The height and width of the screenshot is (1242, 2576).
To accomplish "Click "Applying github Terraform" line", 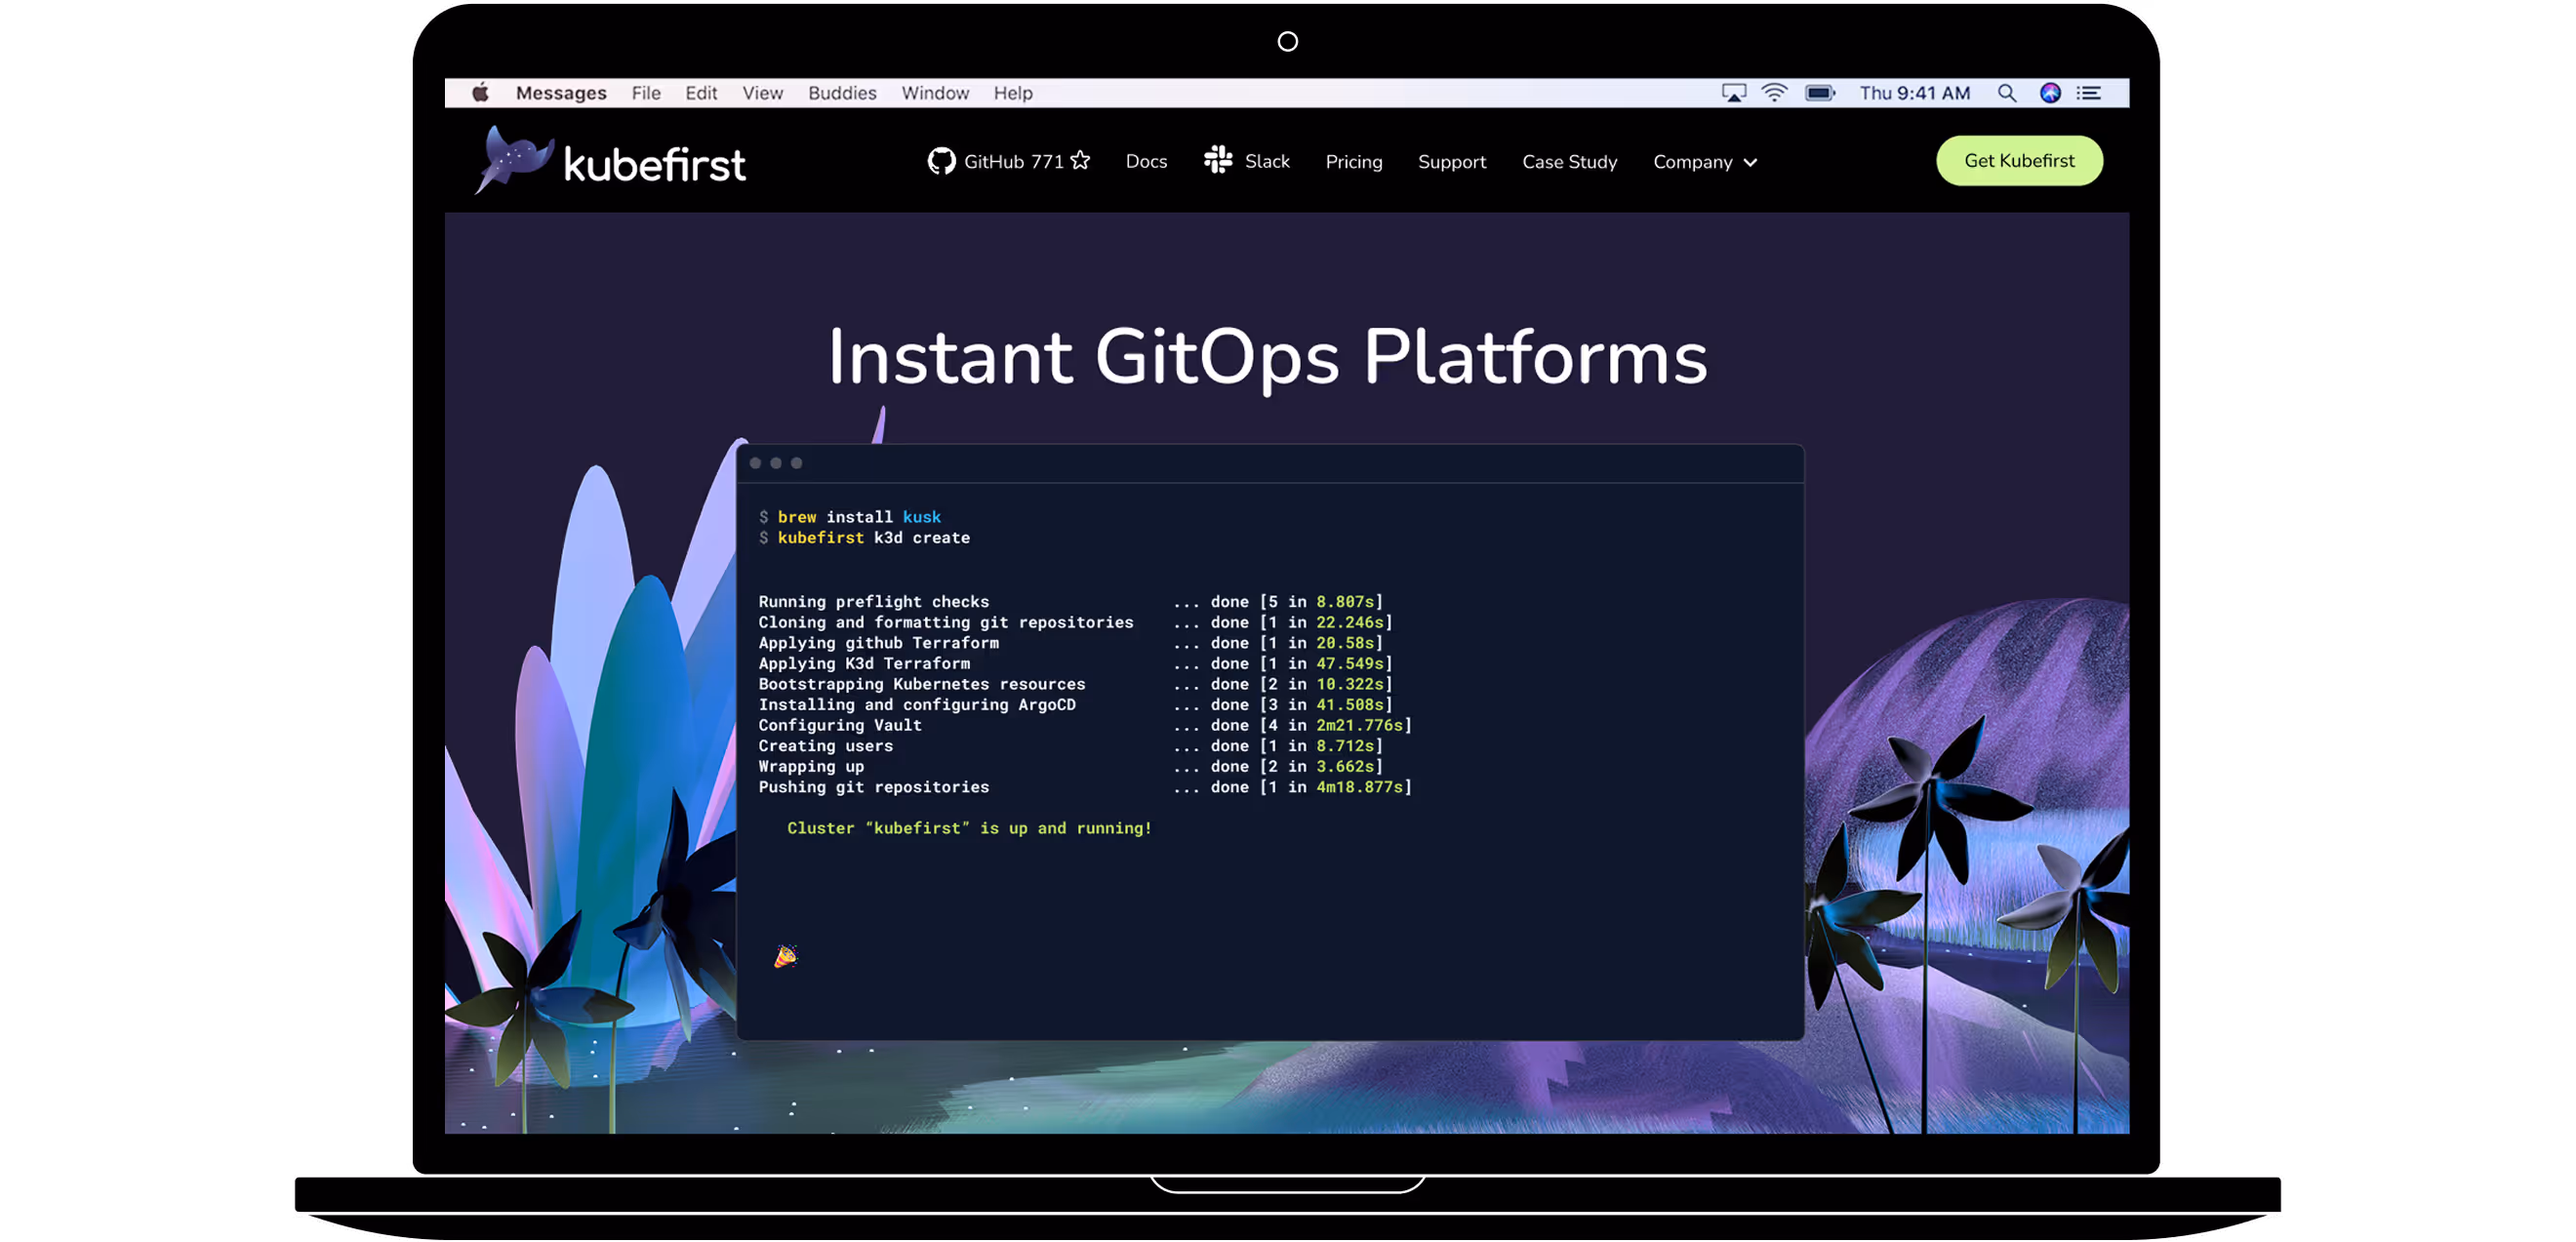I will point(878,643).
